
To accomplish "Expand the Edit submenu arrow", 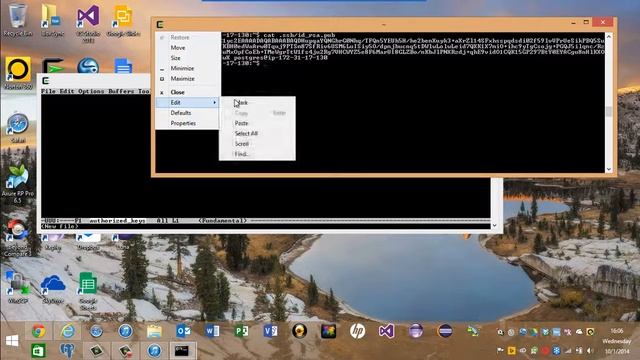I will click(215, 102).
